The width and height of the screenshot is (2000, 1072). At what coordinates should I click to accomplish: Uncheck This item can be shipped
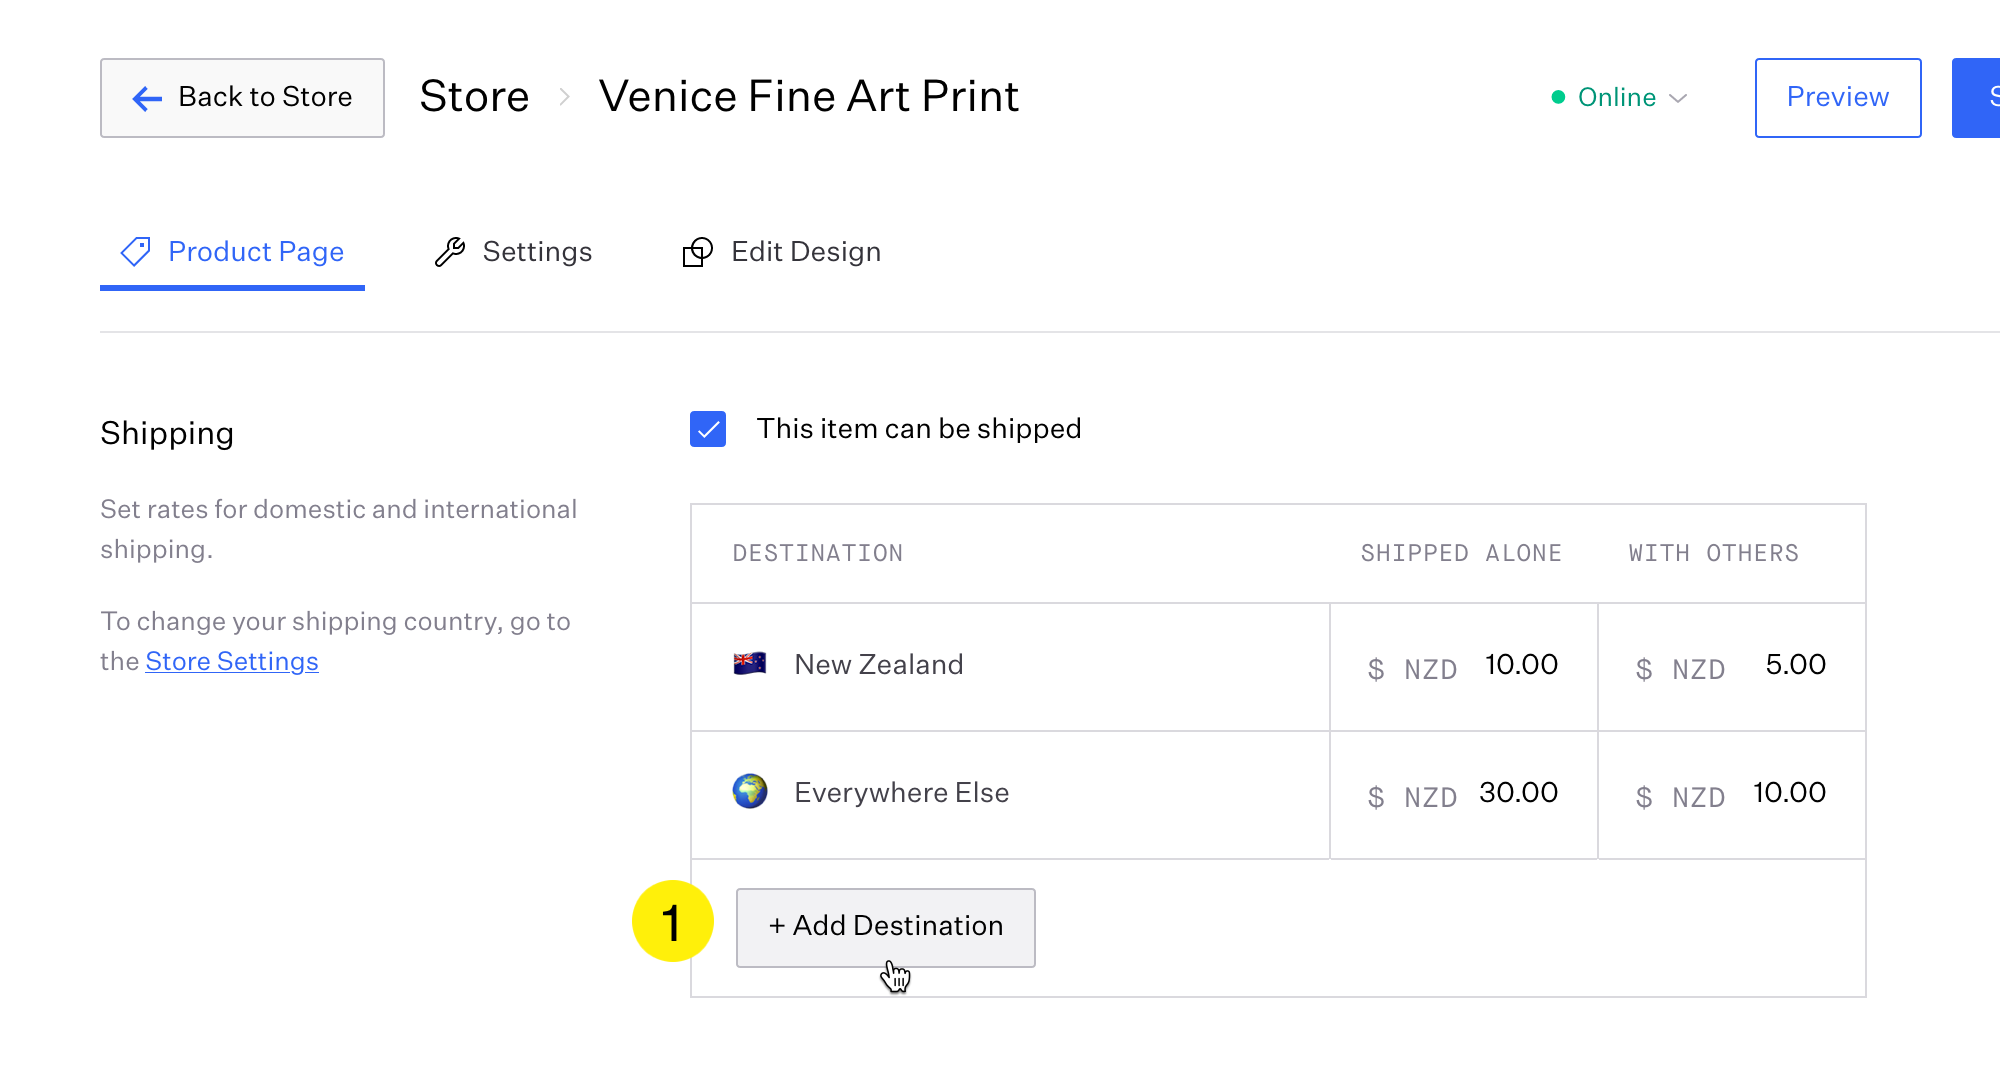pos(708,429)
